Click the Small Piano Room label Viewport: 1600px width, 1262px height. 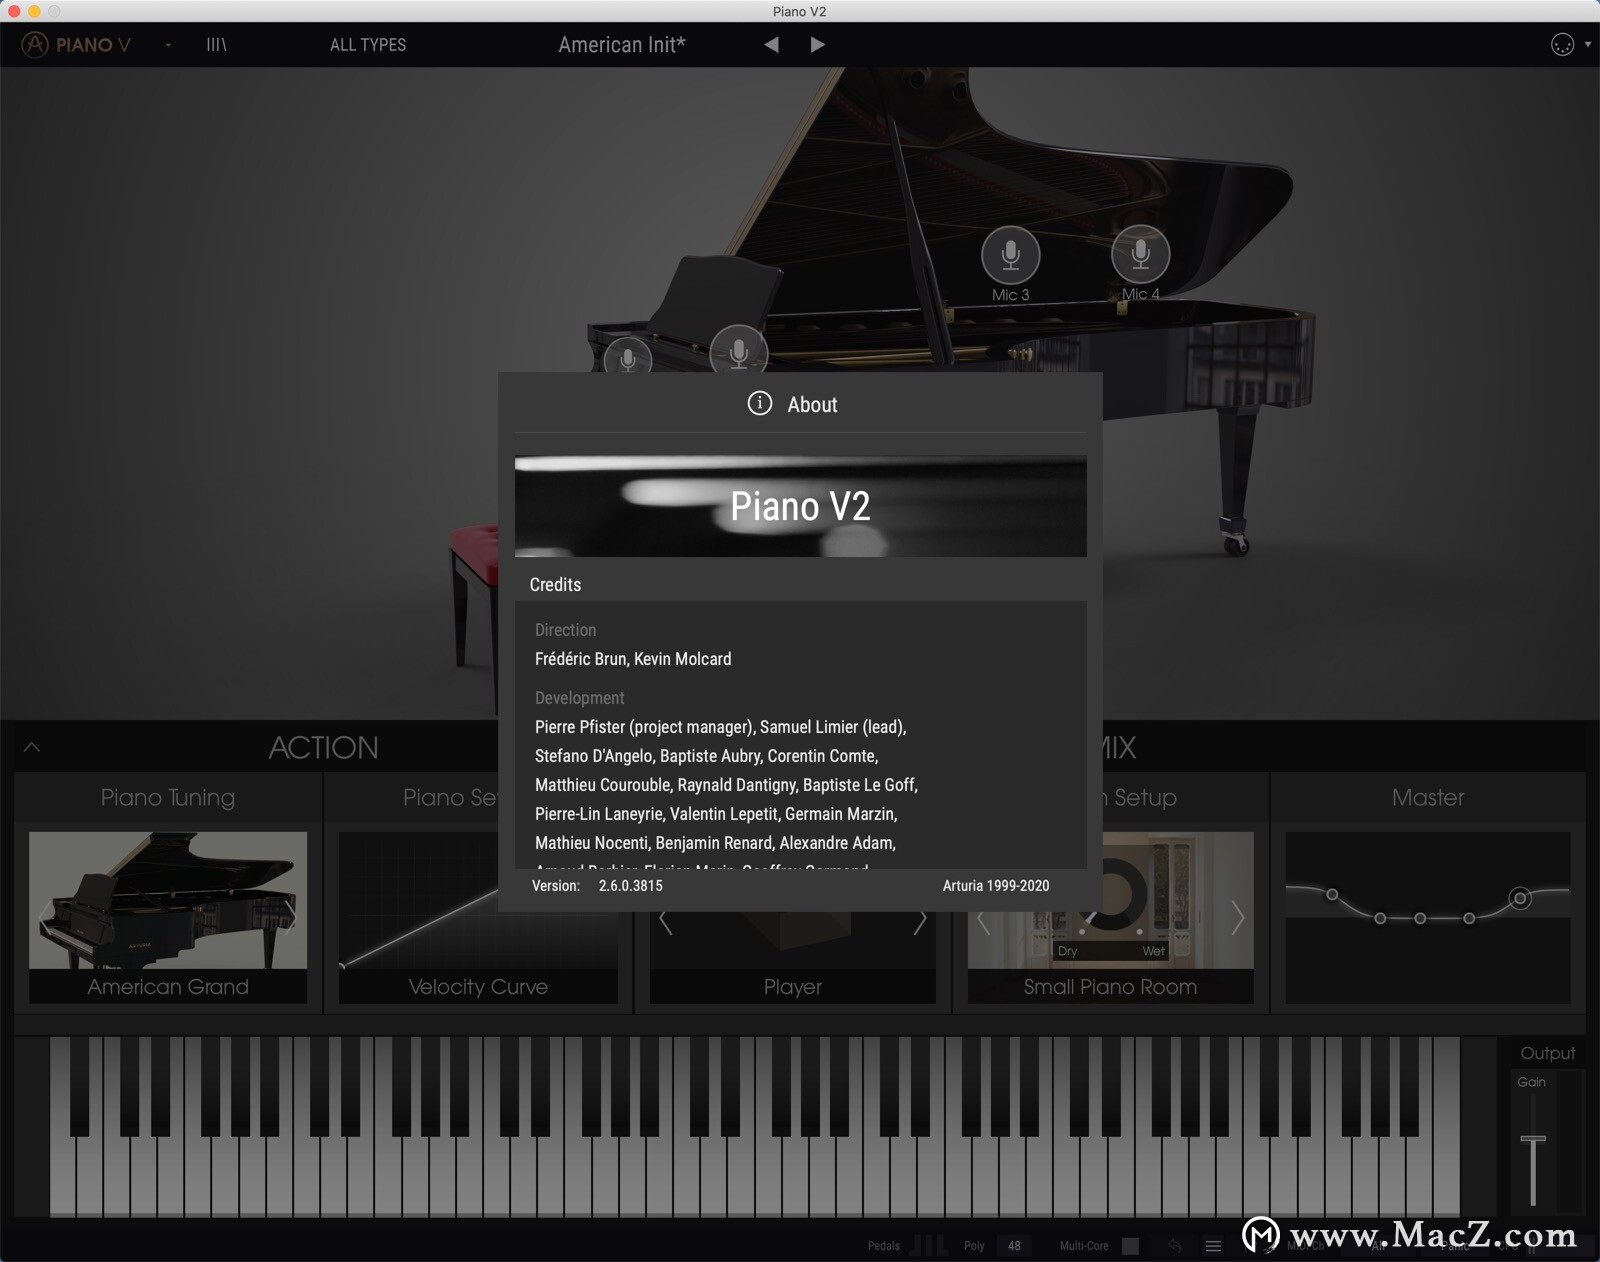point(1110,987)
